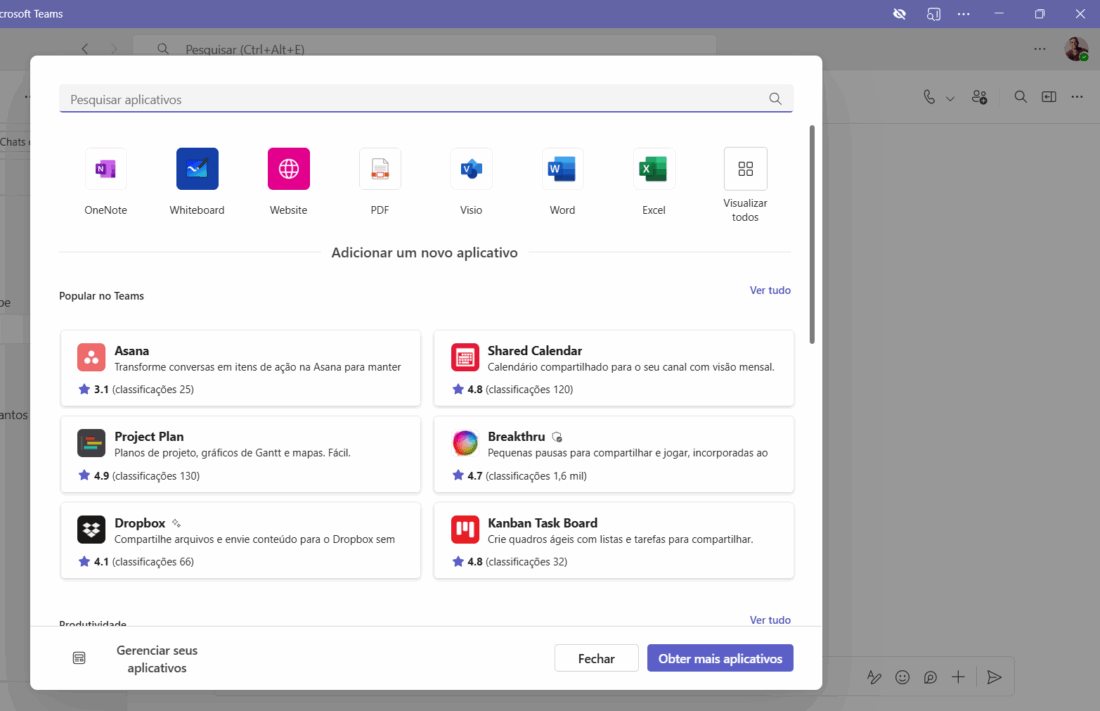Click the Shared Calendar app logo
Image resolution: width=1100 pixels, height=711 pixels.
(464, 357)
